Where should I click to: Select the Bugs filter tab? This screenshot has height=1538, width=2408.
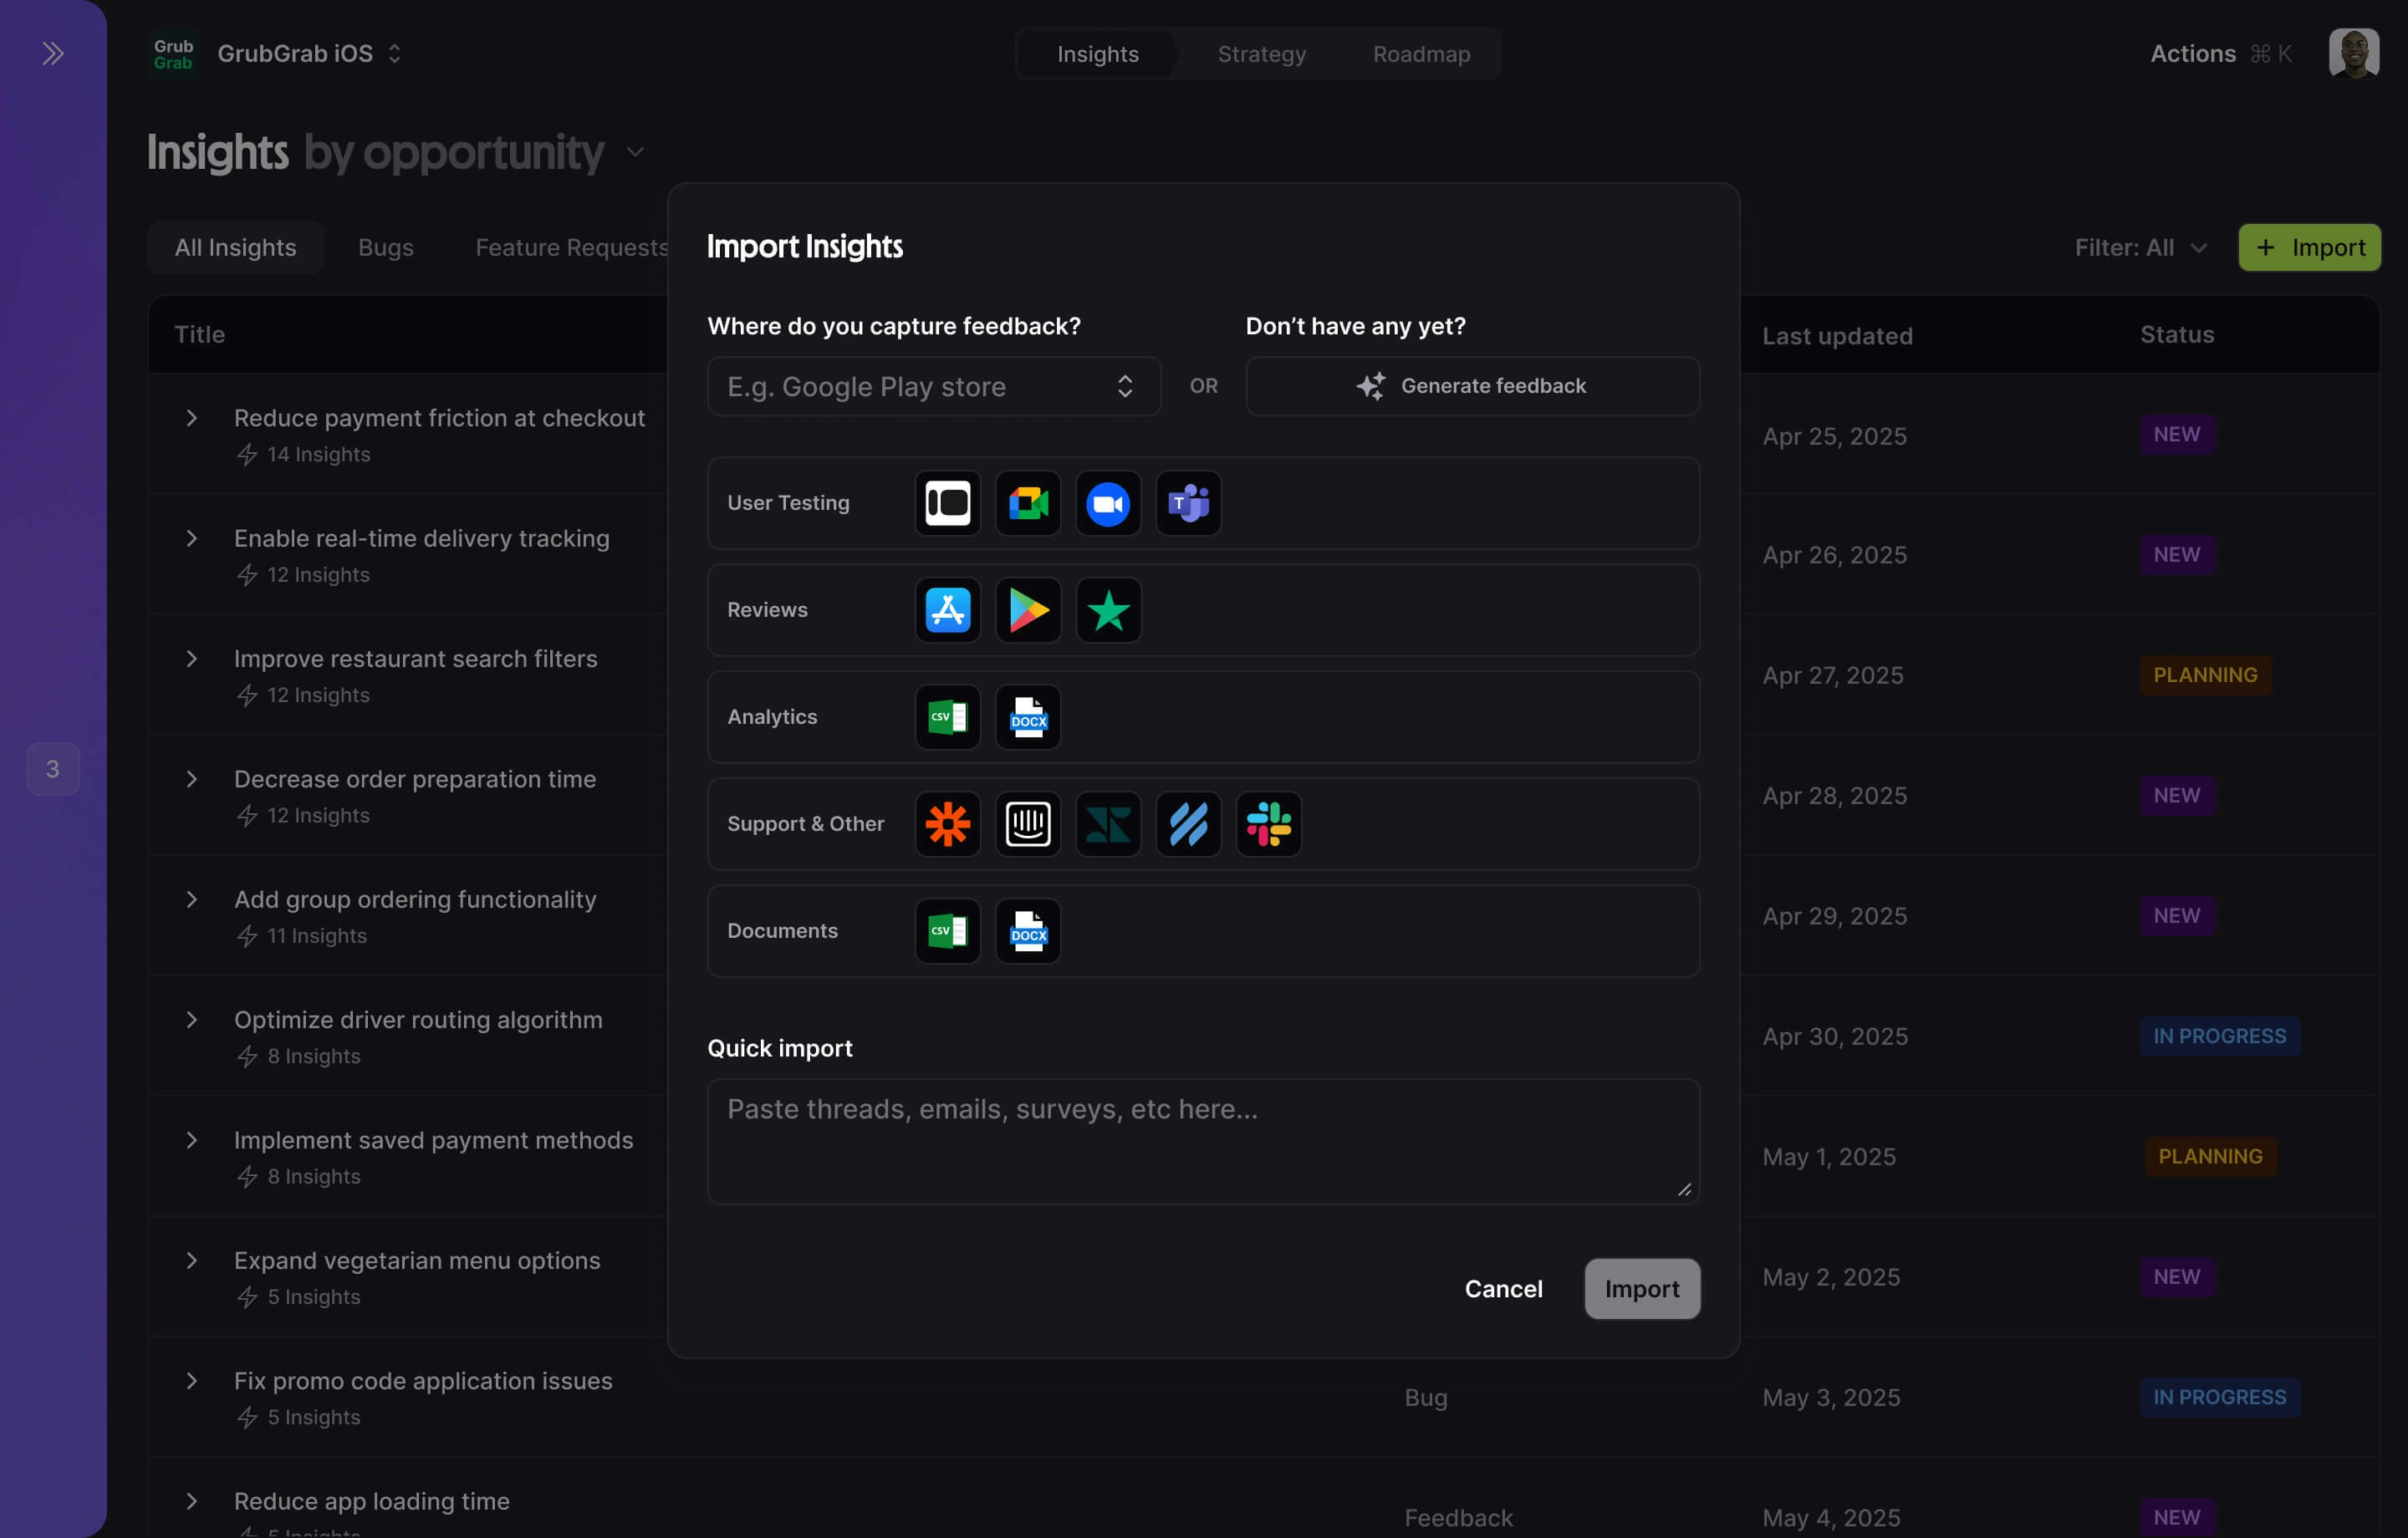point(385,247)
